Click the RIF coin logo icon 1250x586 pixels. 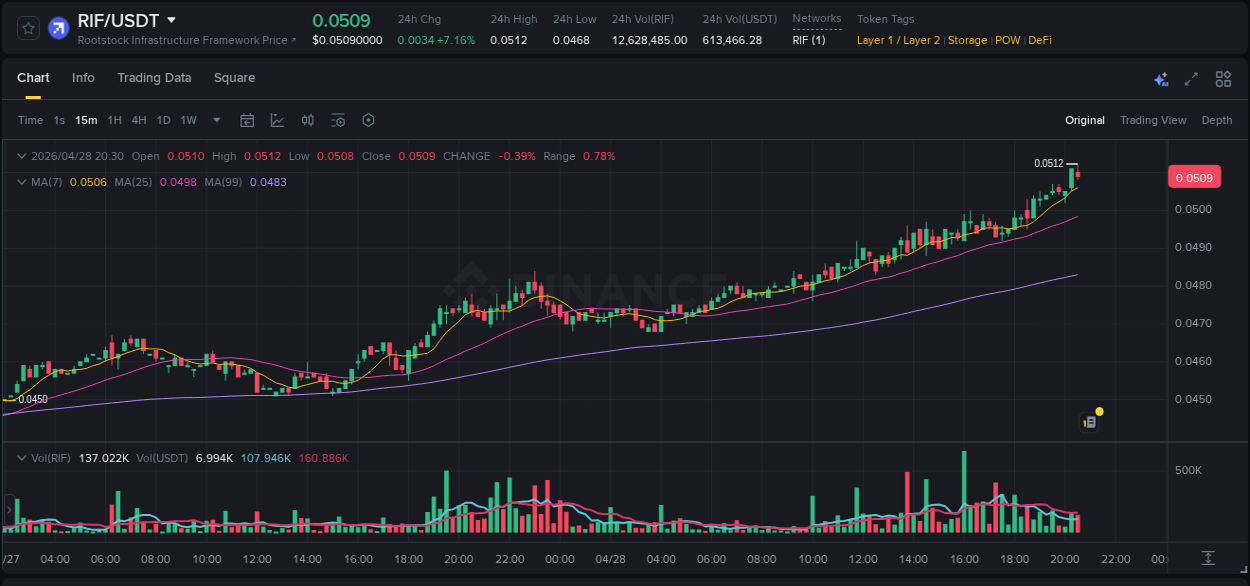coord(58,28)
